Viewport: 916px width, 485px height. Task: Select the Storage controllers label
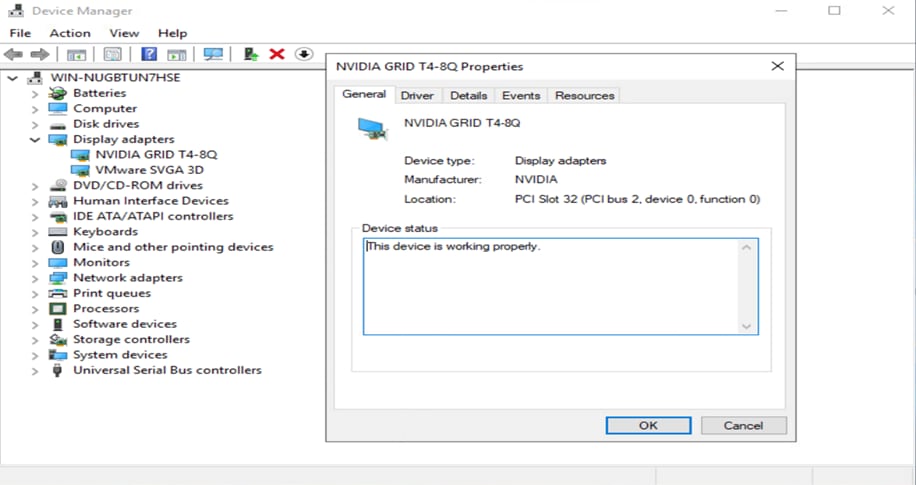pyautogui.click(x=131, y=340)
